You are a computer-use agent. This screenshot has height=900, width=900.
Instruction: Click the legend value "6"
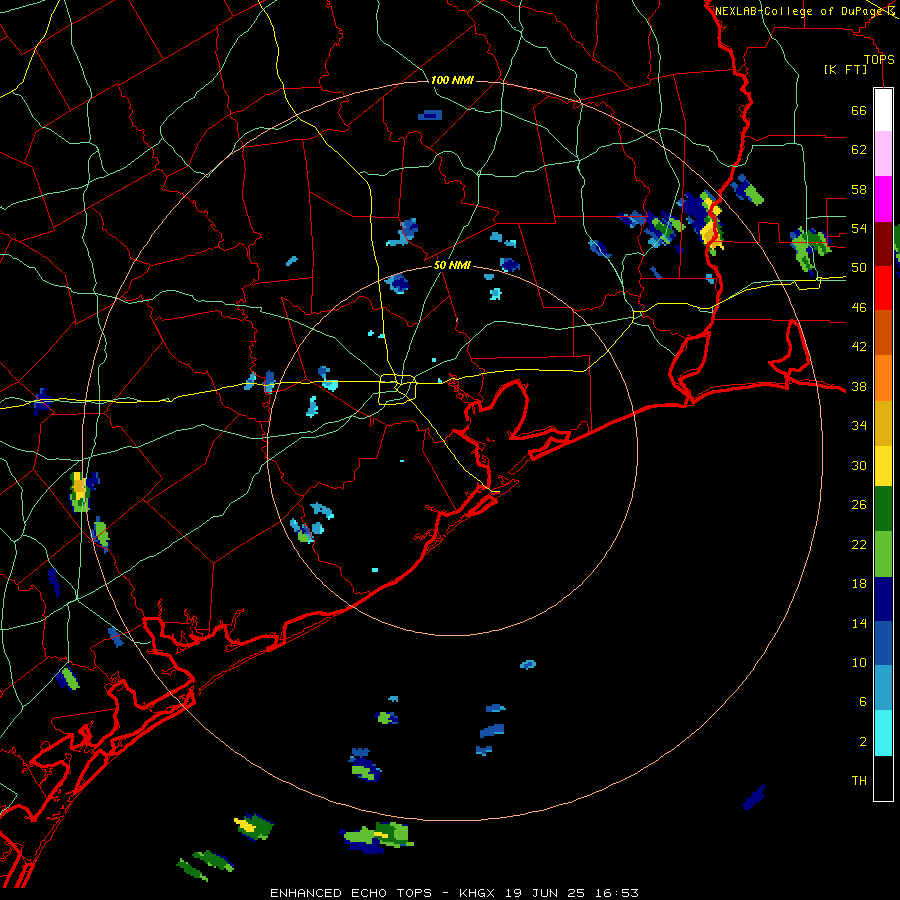(x=862, y=702)
